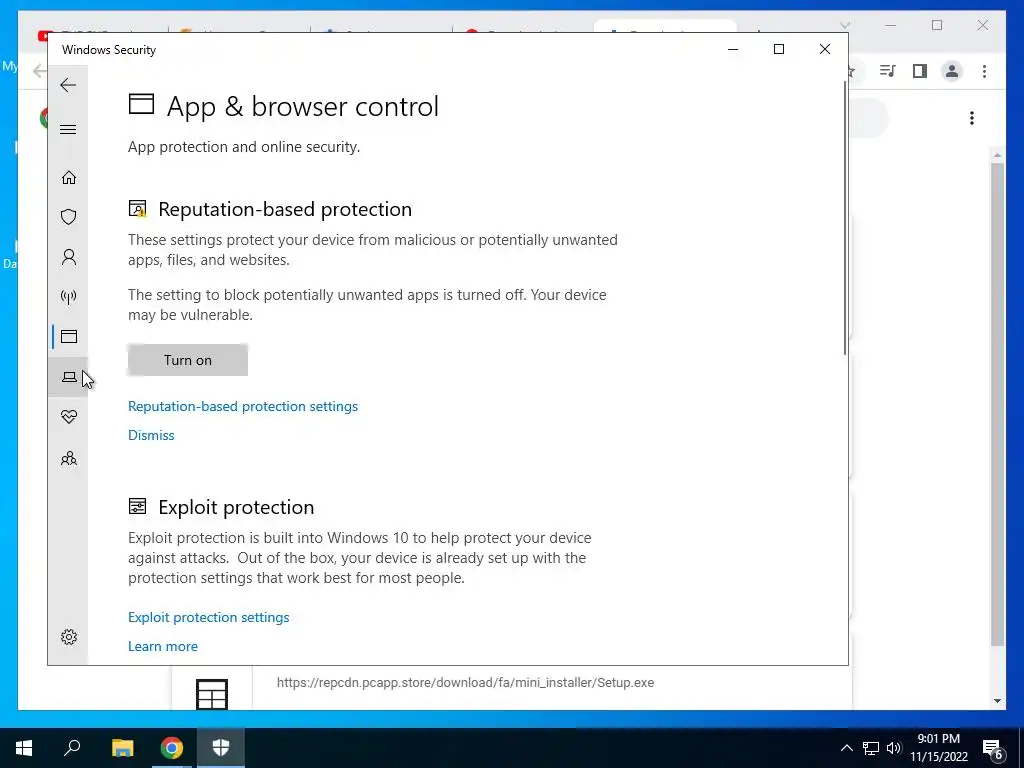The width and height of the screenshot is (1024, 768).
Task: Open network status tray icon
Action: click(871, 748)
